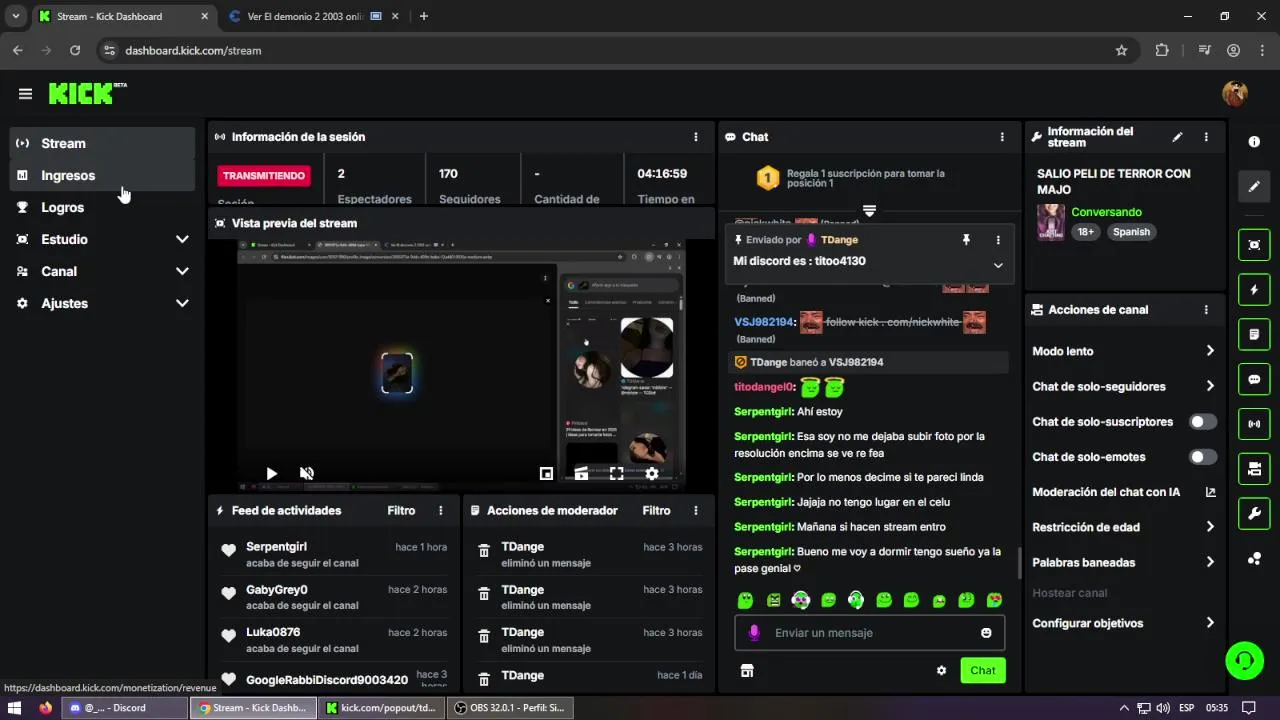The height and width of the screenshot is (720, 1280).
Task: Toggle stream info wrench widget in sidebar
Action: tap(1254, 513)
